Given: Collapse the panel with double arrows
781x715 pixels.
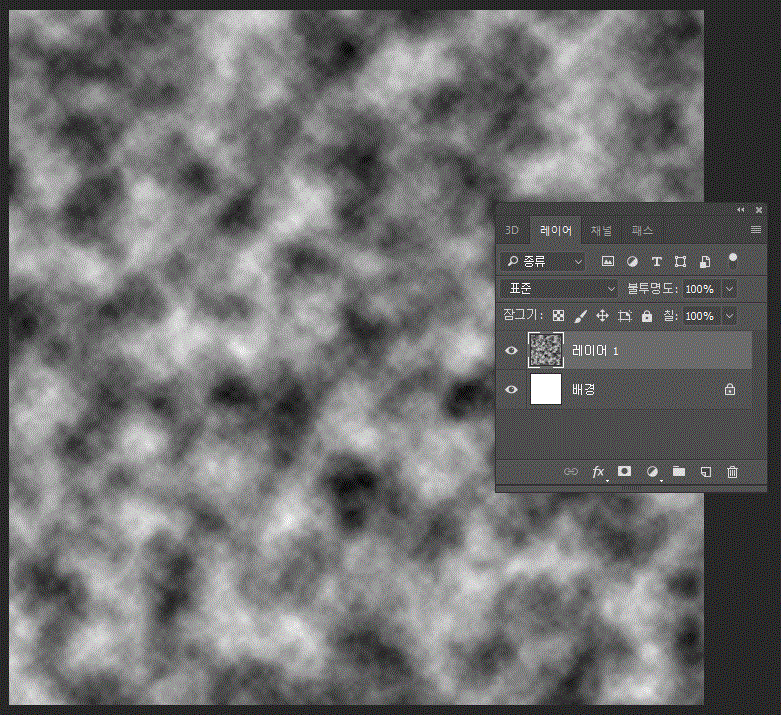Looking at the screenshot, I should point(741,210).
